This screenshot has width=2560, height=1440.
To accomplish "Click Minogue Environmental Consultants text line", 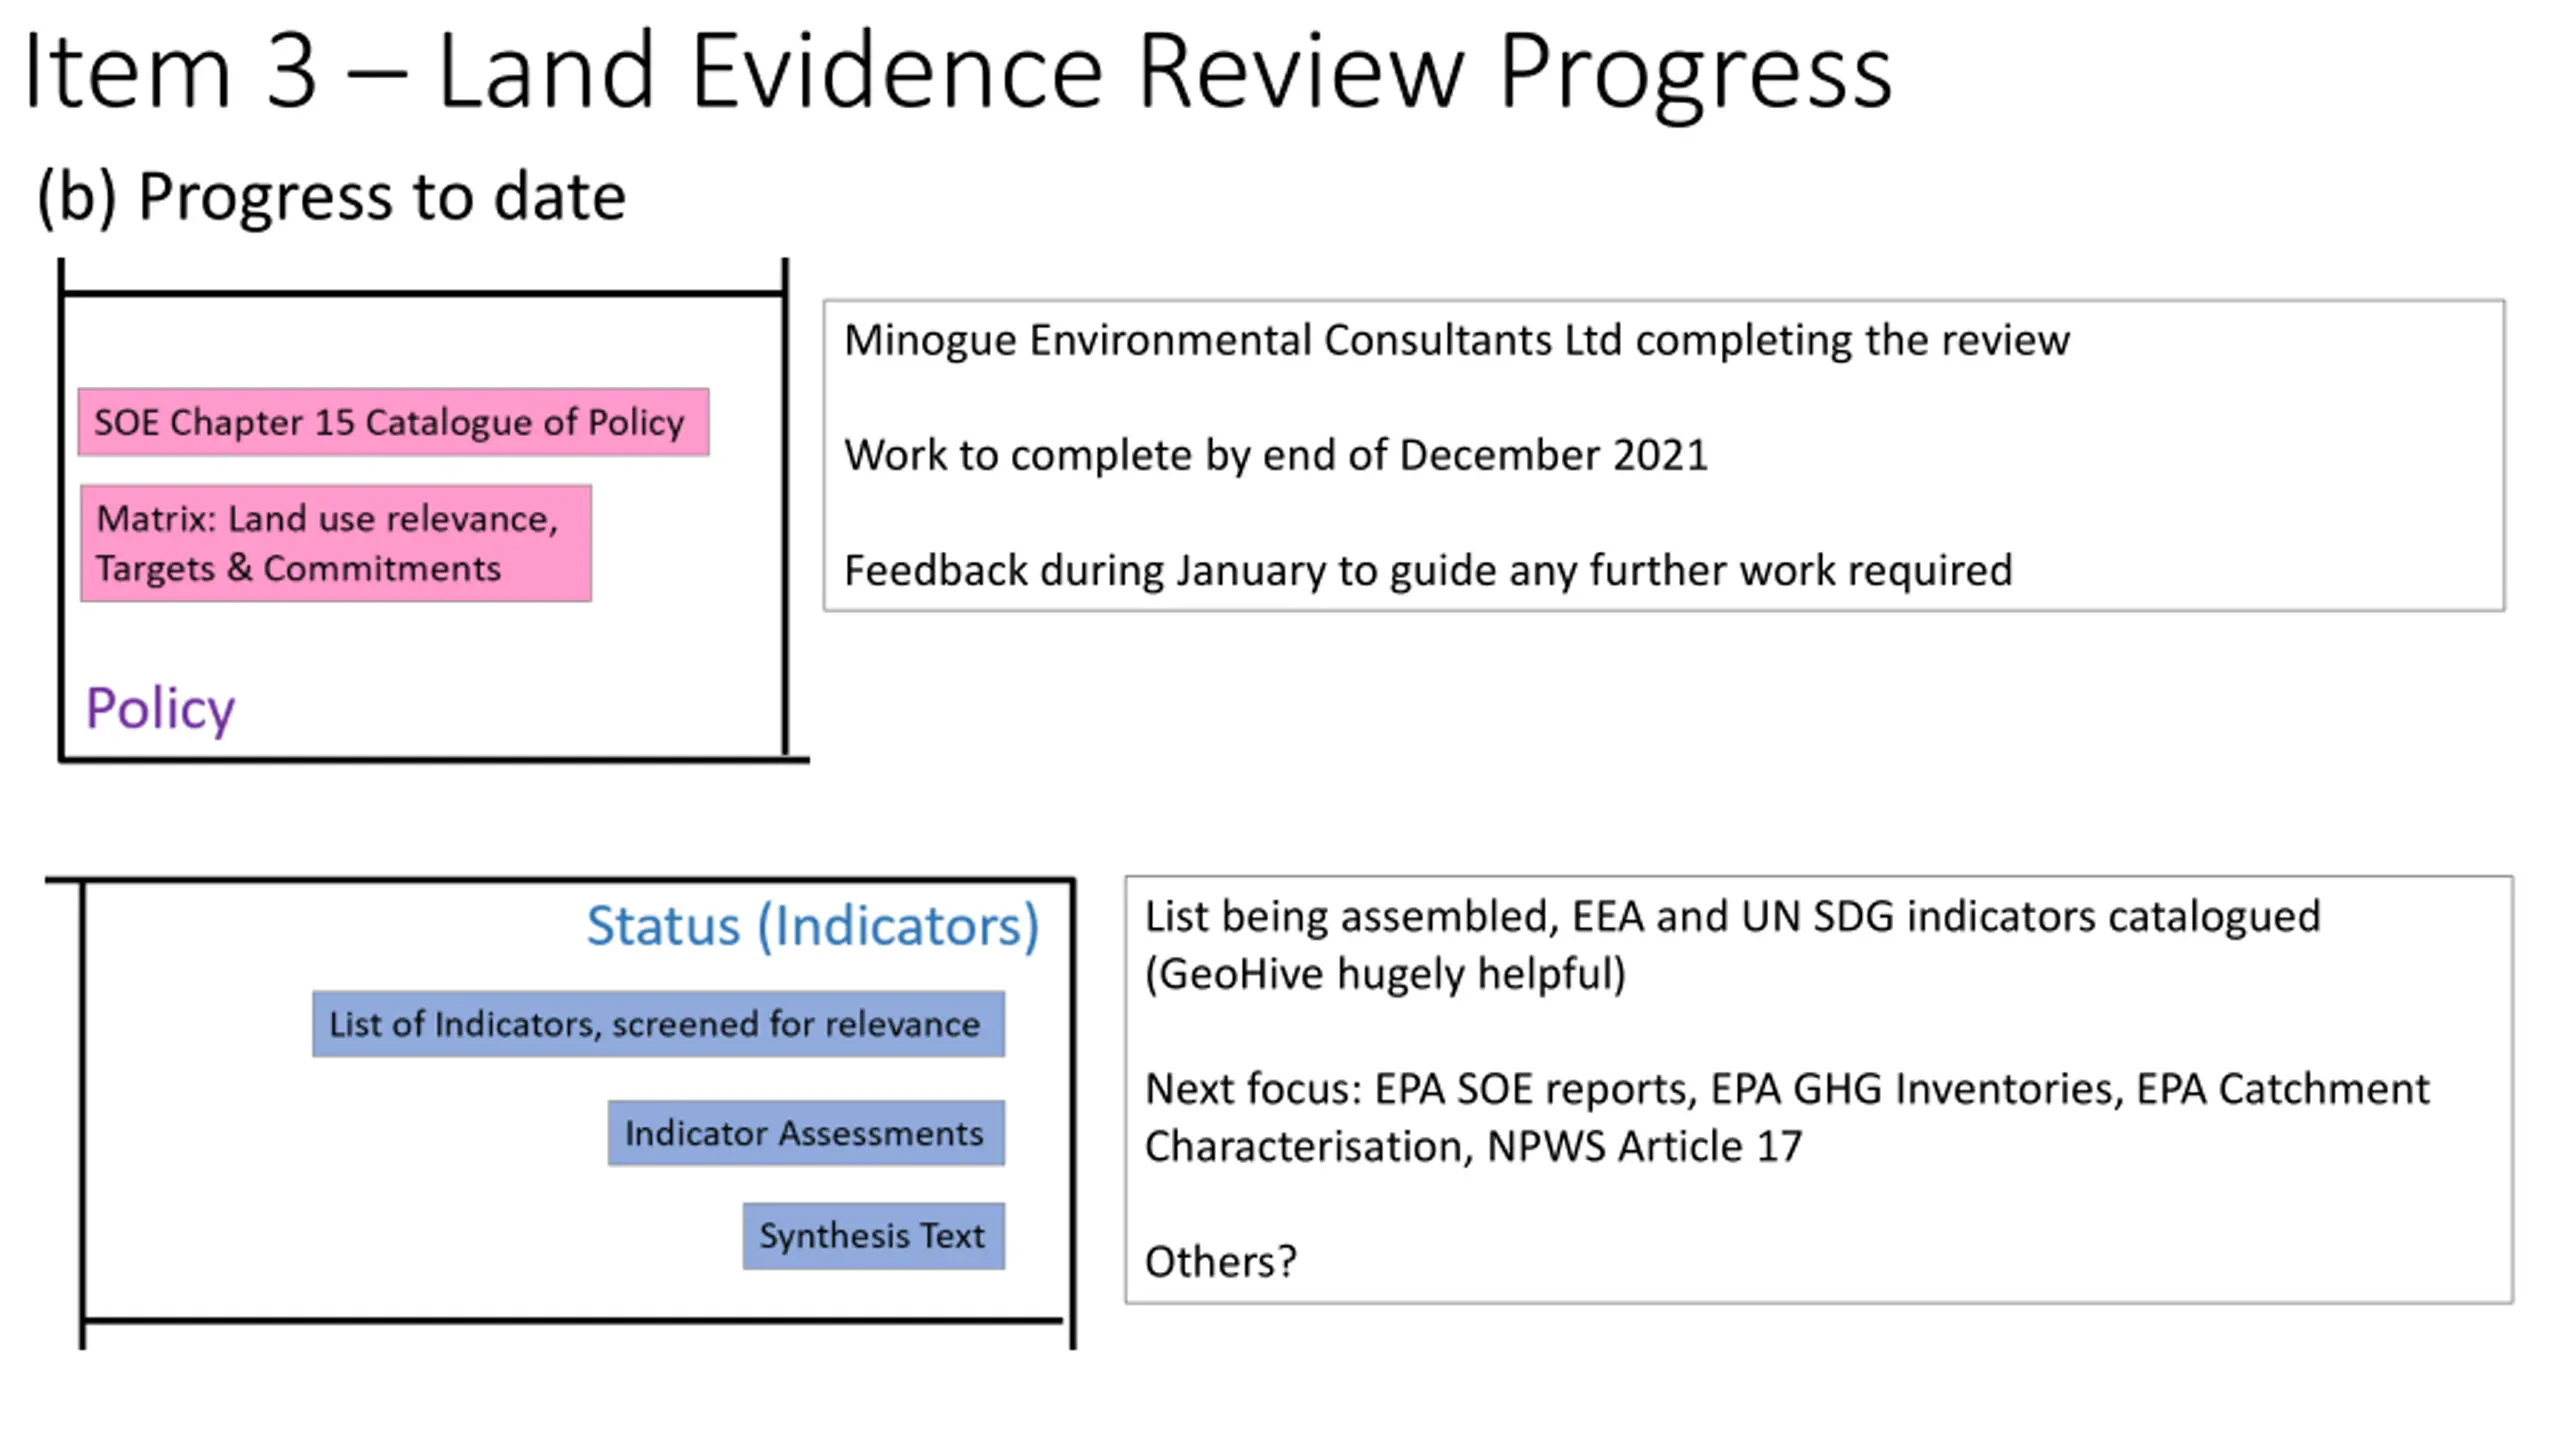I will coord(1456,340).
